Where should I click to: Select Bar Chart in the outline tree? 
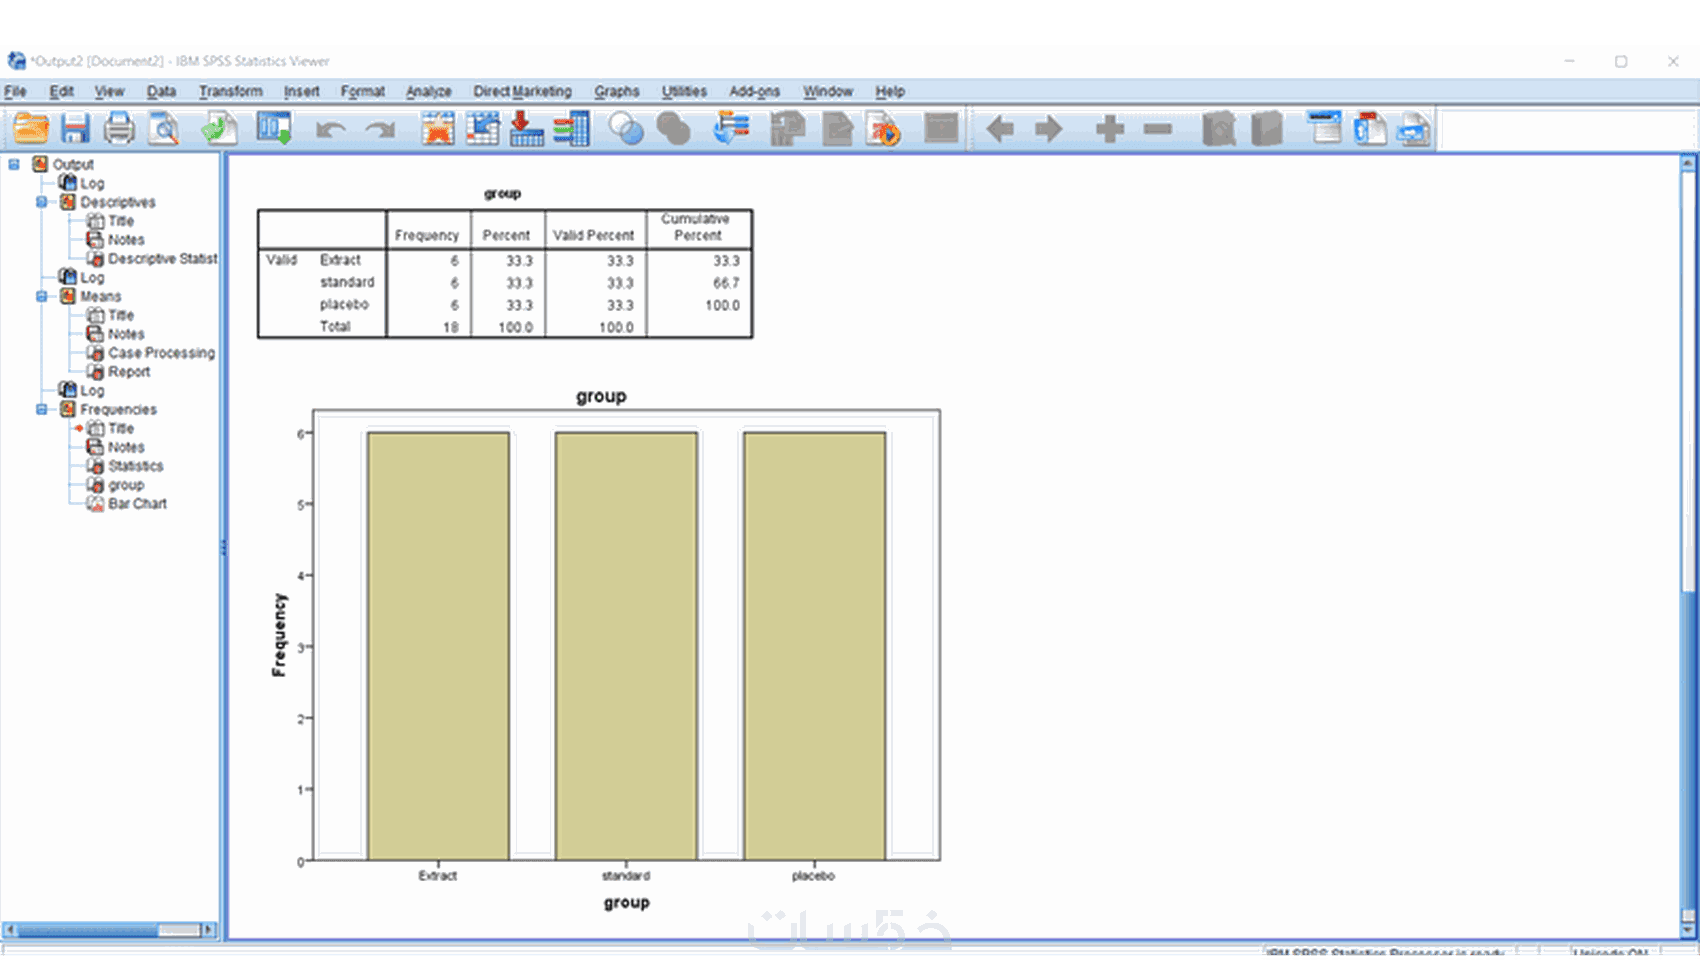pos(138,504)
